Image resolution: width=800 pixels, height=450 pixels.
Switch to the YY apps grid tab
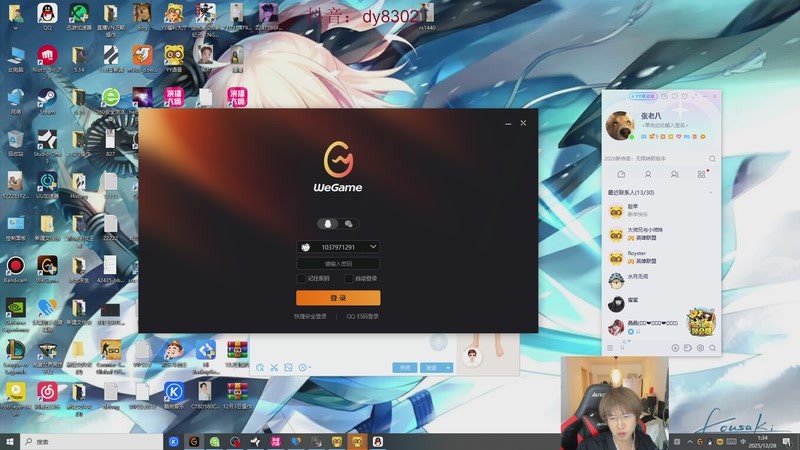[x=702, y=174]
